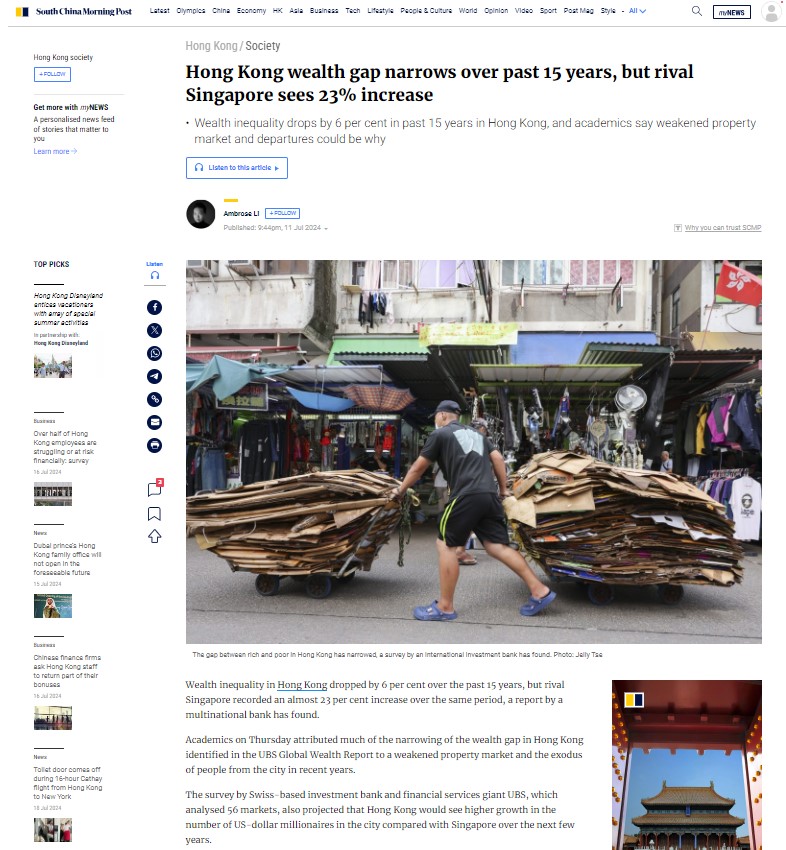This screenshot has height=850, width=786.
Task: Open the Lifestyle menu item
Action: pos(381,11)
